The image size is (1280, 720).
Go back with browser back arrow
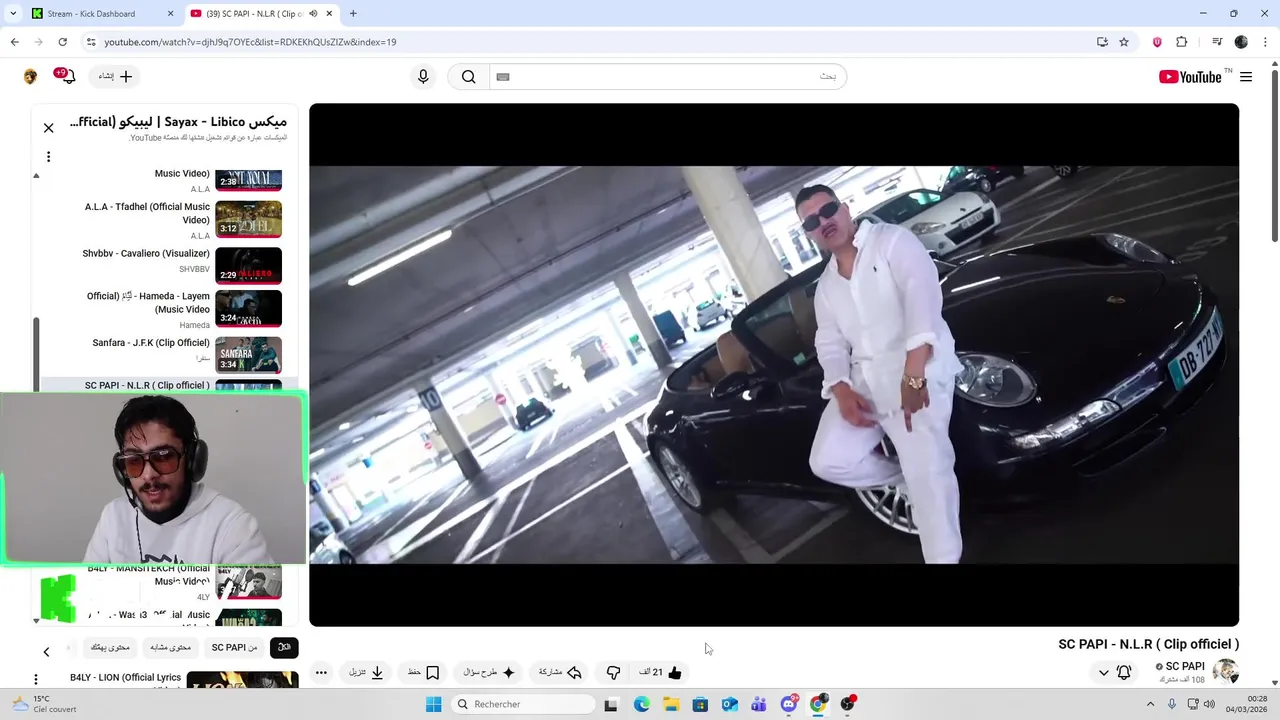click(x=14, y=42)
